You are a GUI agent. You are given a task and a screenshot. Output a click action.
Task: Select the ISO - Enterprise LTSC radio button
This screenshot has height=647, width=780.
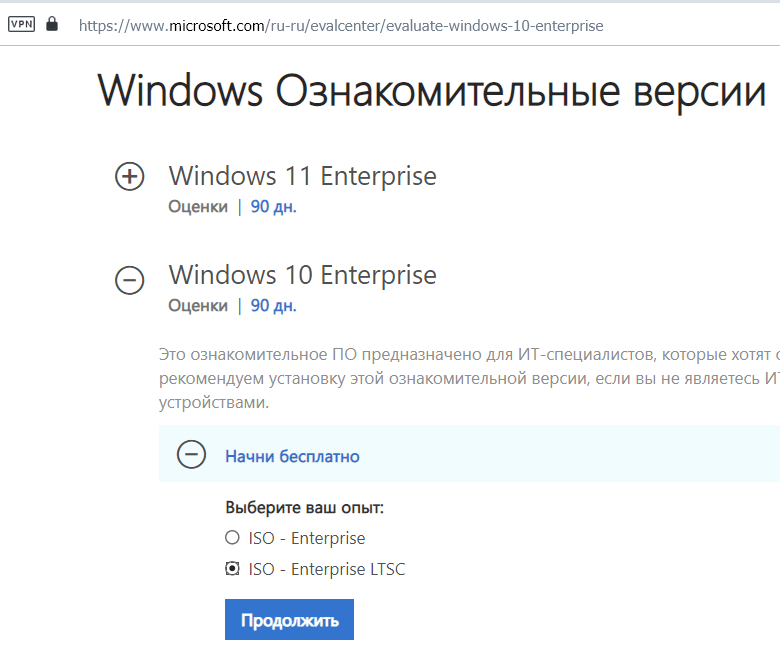232,568
